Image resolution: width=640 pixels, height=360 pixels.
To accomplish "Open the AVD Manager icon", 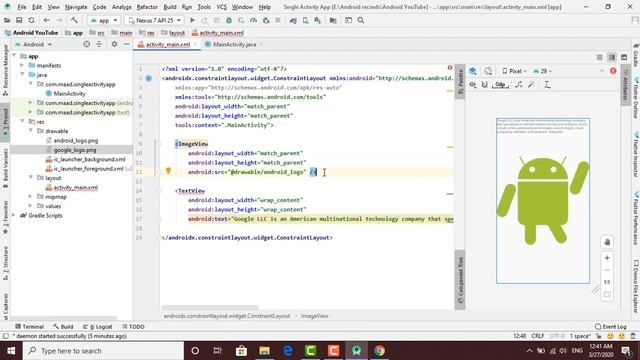I will click(305, 20).
